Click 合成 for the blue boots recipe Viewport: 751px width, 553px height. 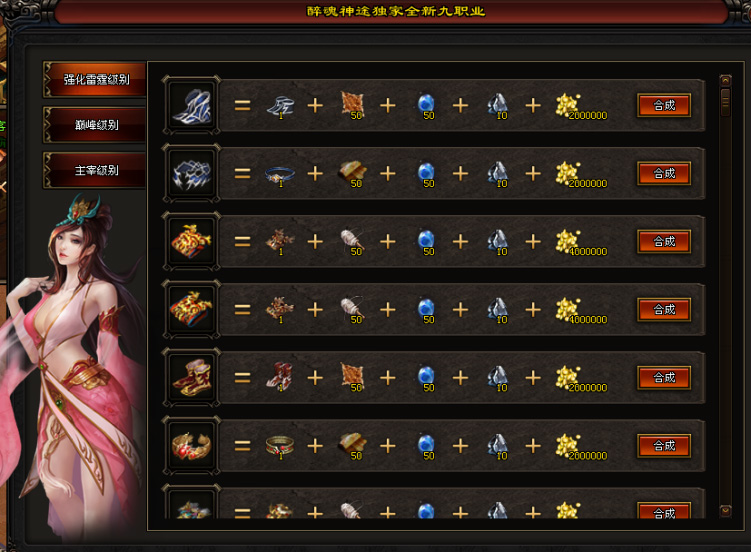click(664, 105)
